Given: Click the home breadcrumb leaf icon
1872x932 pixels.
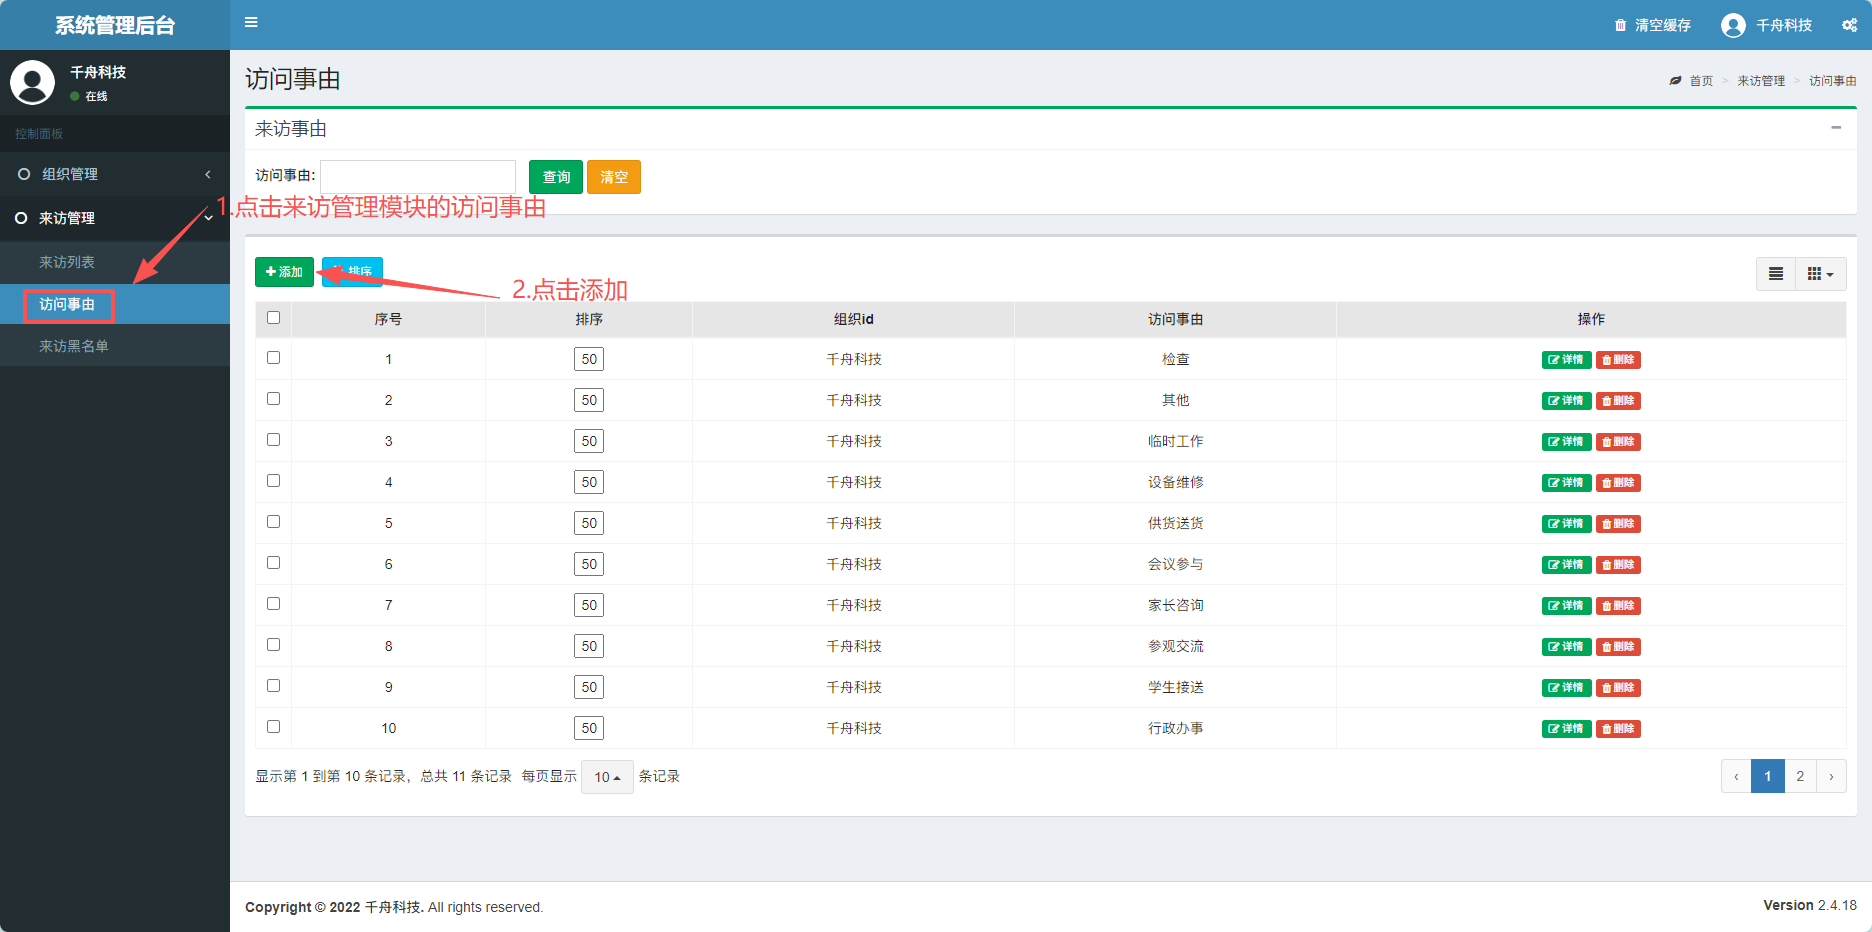Looking at the screenshot, I should pos(1675,81).
